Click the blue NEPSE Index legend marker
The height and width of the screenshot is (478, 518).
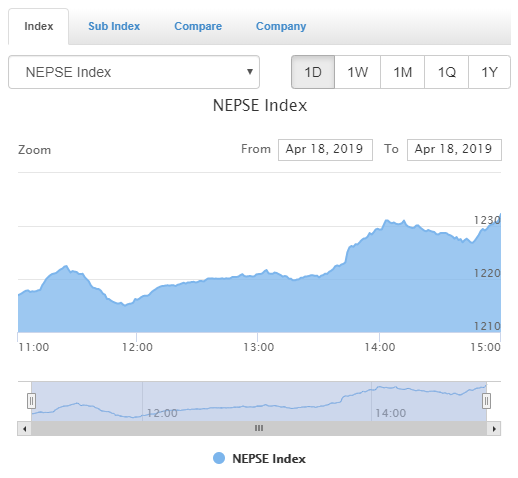[x=219, y=458]
